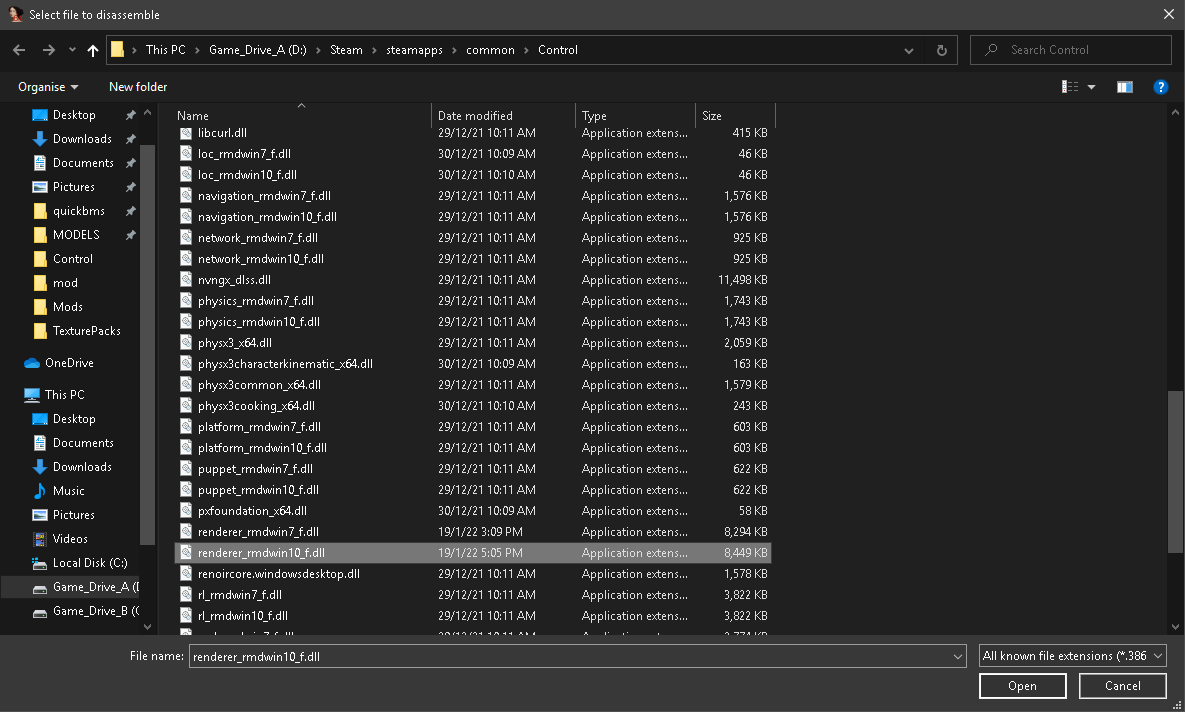
Task: Click the selected renderer_rmdwin10_f.dll row
Action: point(473,553)
